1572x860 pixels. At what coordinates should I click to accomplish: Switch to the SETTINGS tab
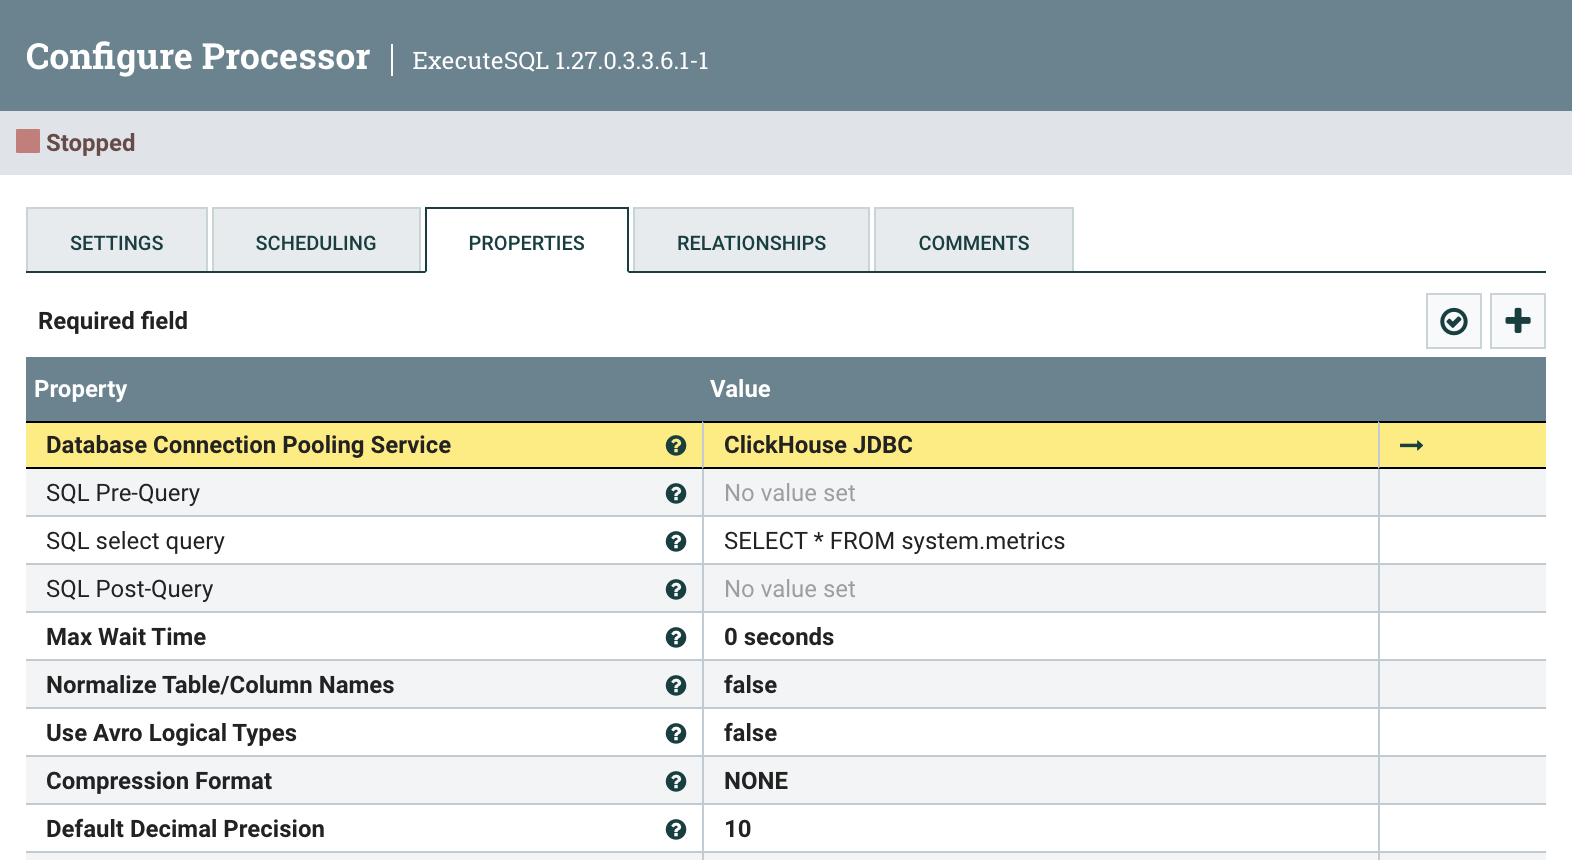117,240
